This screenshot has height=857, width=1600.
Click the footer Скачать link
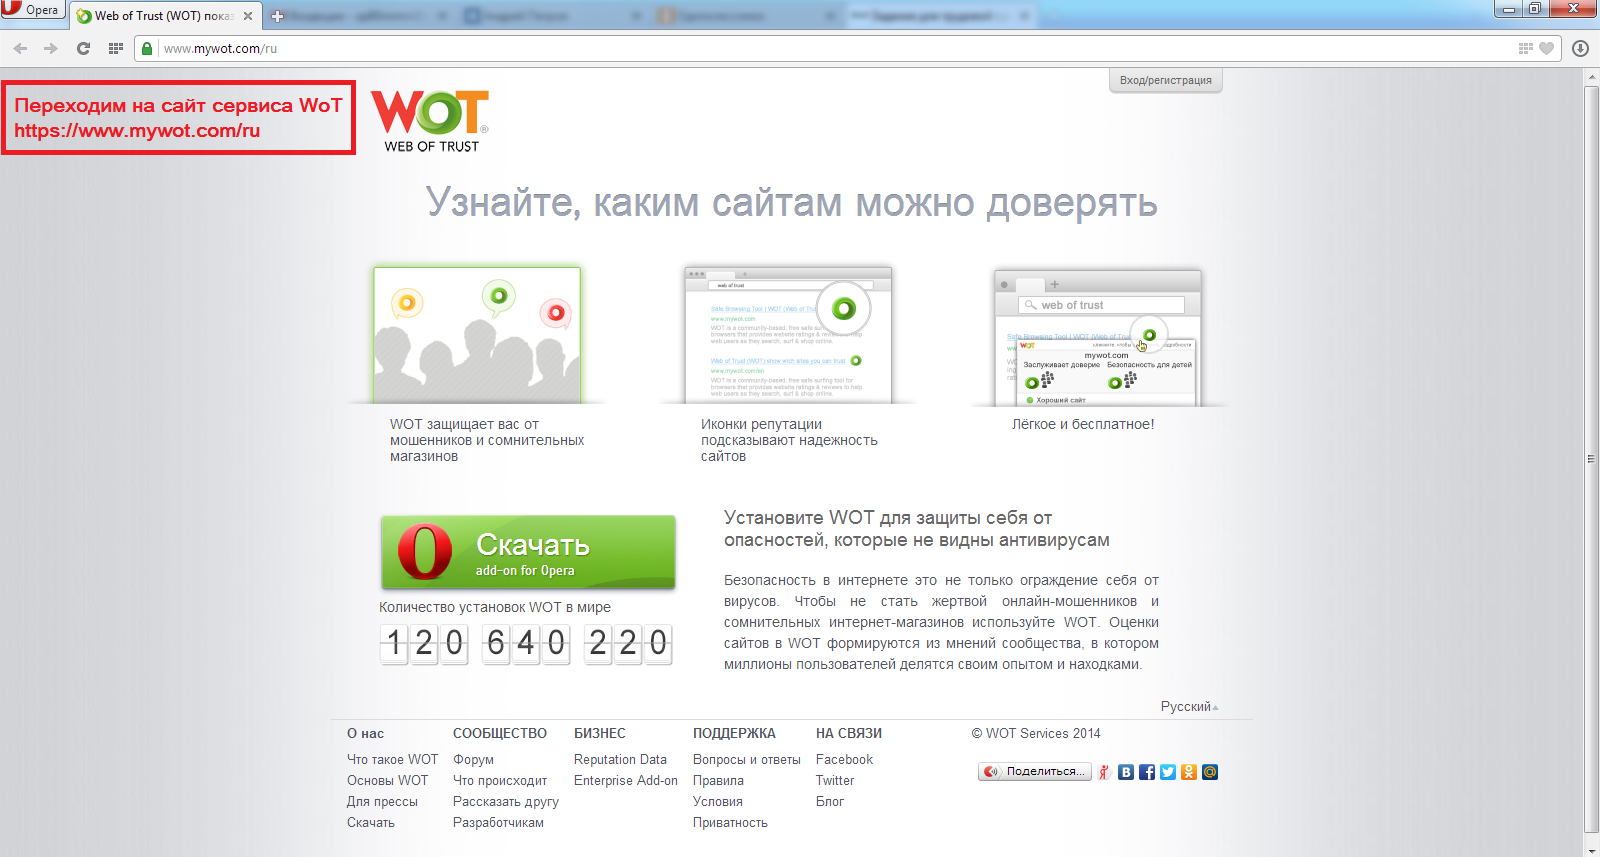tap(371, 822)
